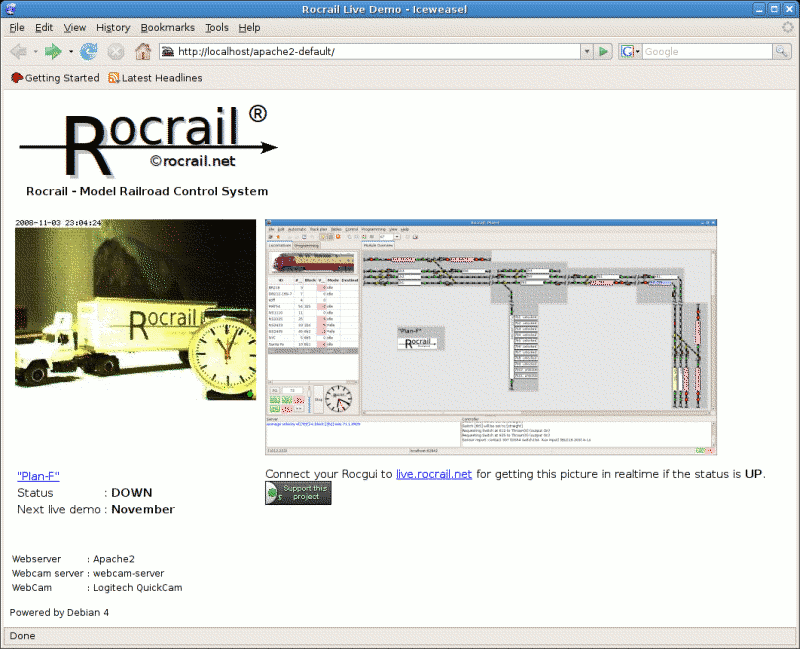Screen dimensions: 800x649
Task: Go to the browser Home page
Action: (143, 51)
